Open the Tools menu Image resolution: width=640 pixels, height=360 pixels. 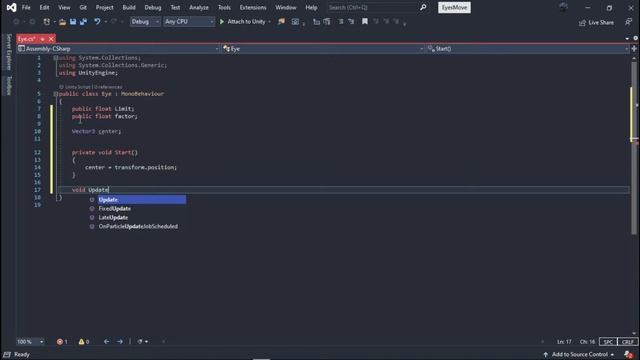(x=224, y=7)
